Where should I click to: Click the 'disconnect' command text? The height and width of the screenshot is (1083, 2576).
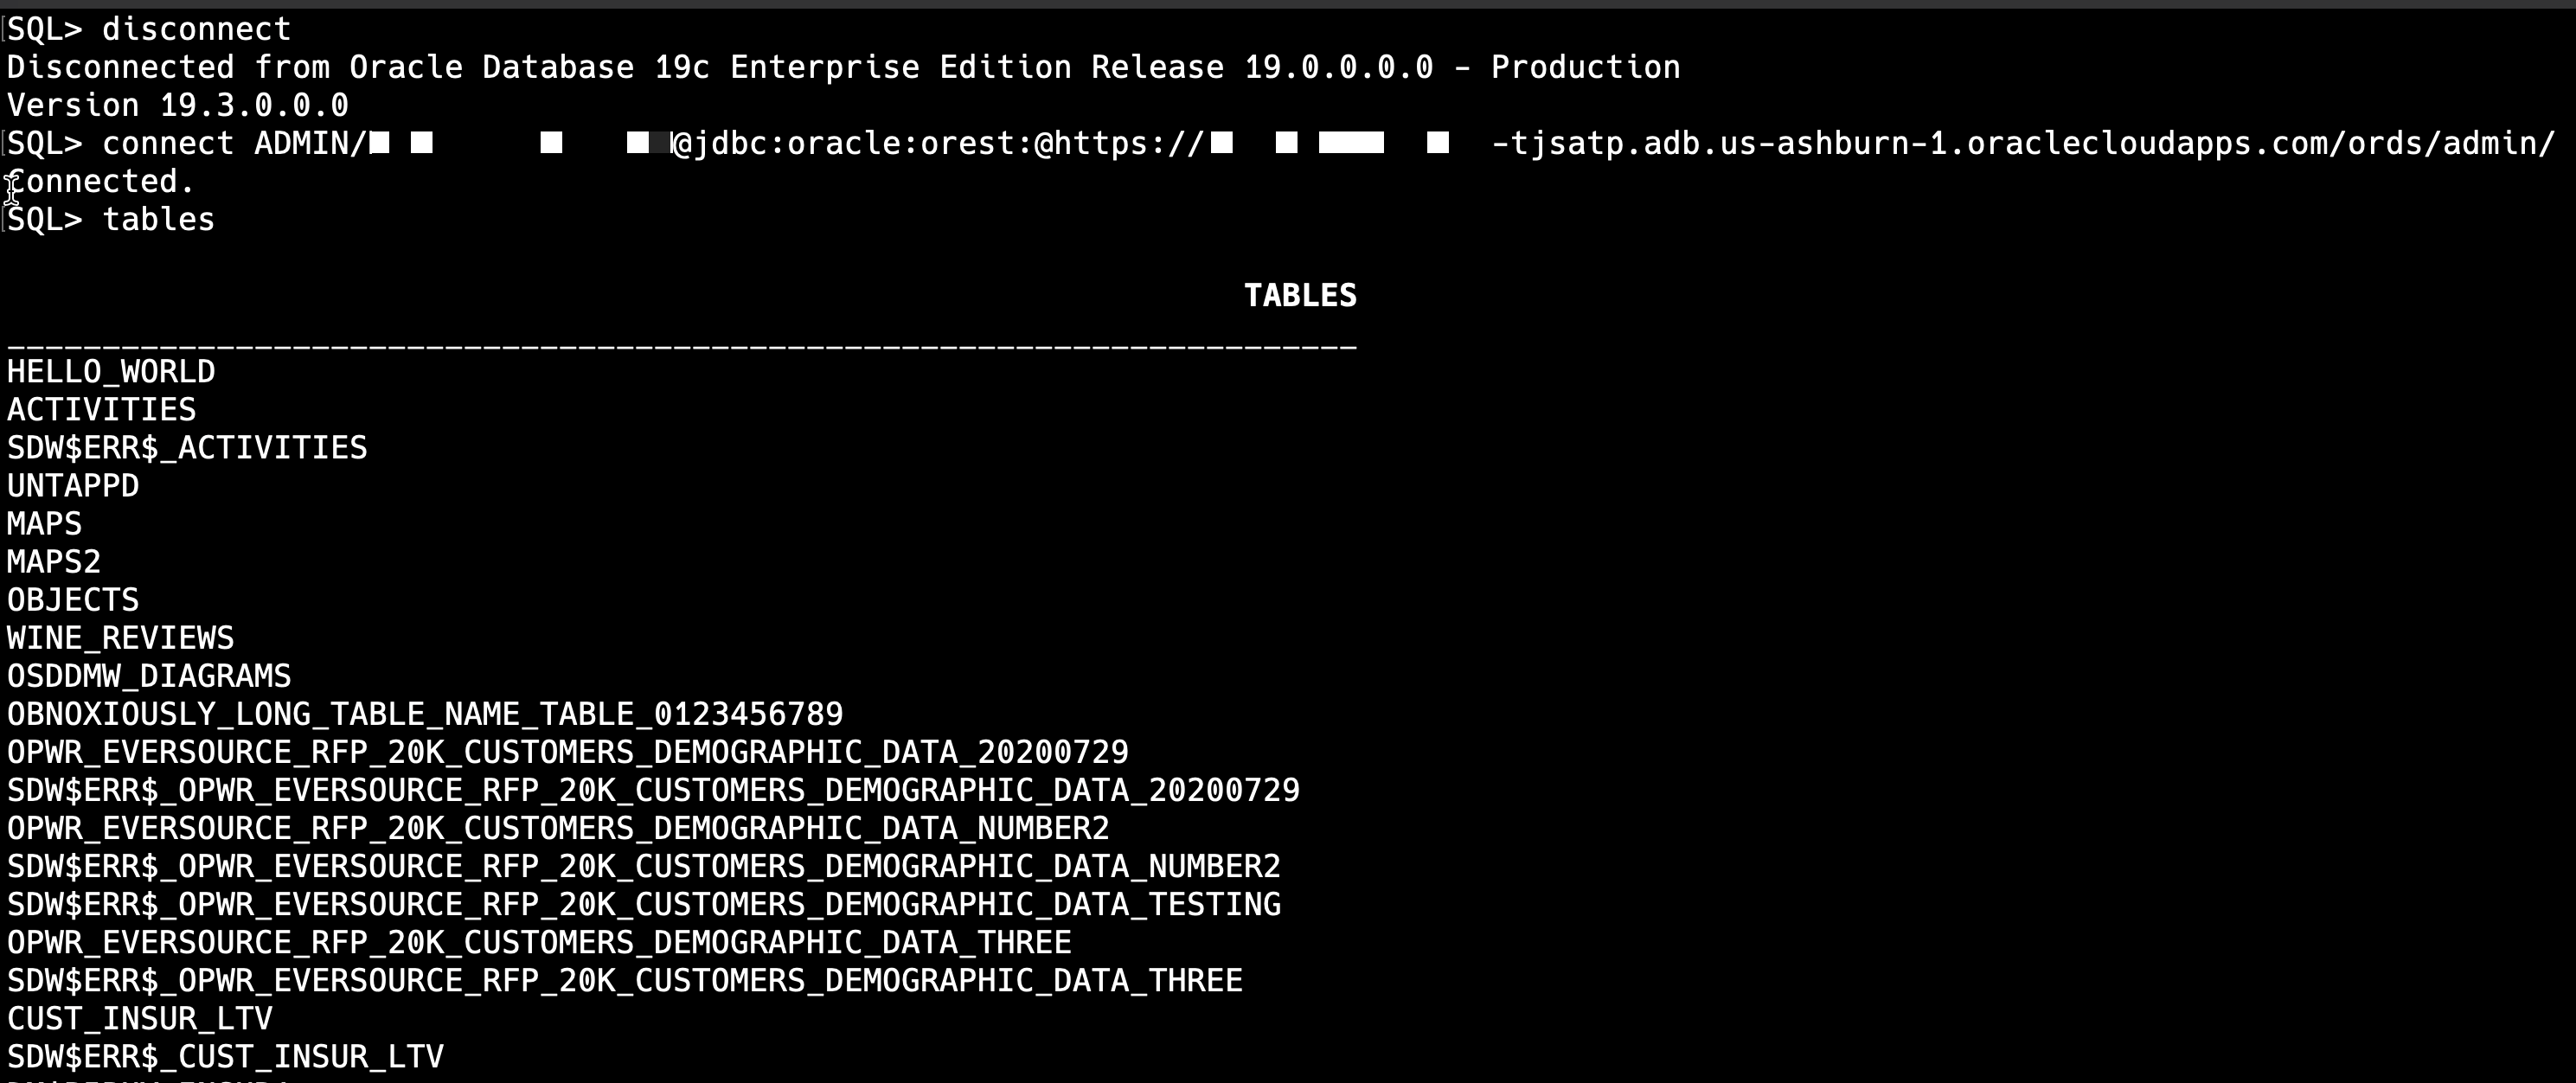[196, 29]
